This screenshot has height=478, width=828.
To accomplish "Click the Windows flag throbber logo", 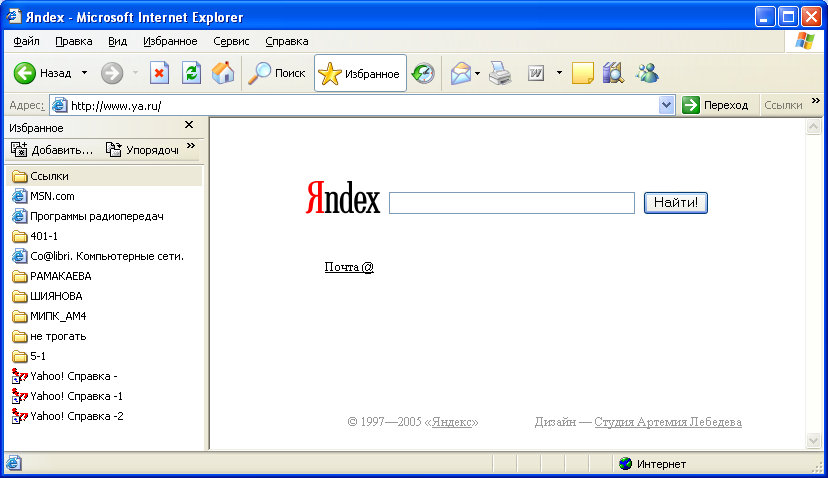I will pyautogui.click(x=805, y=41).
